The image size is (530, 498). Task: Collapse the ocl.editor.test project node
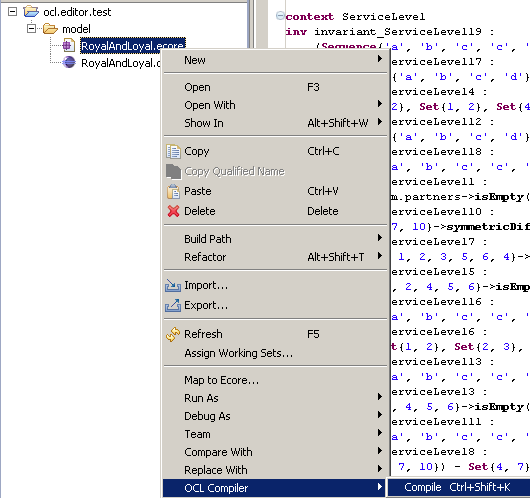click(x=13, y=12)
